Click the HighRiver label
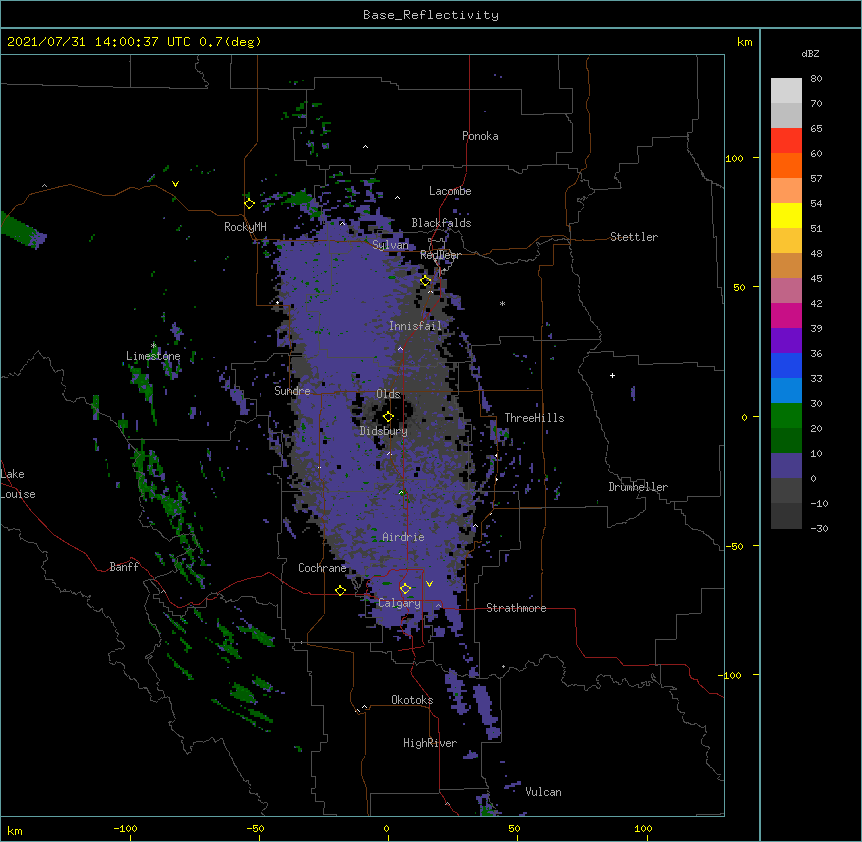Viewport: 862px width, 842px height. pos(430,743)
